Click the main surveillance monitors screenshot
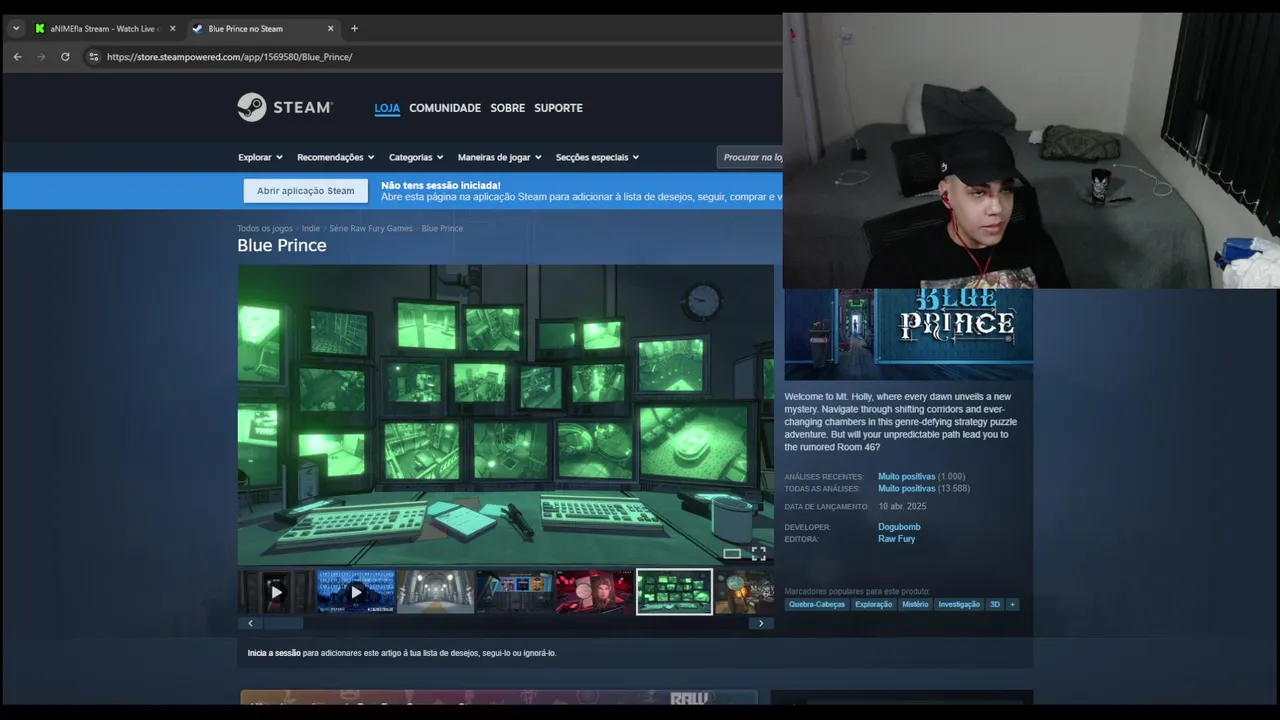The height and width of the screenshot is (720, 1280). [x=505, y=415]
